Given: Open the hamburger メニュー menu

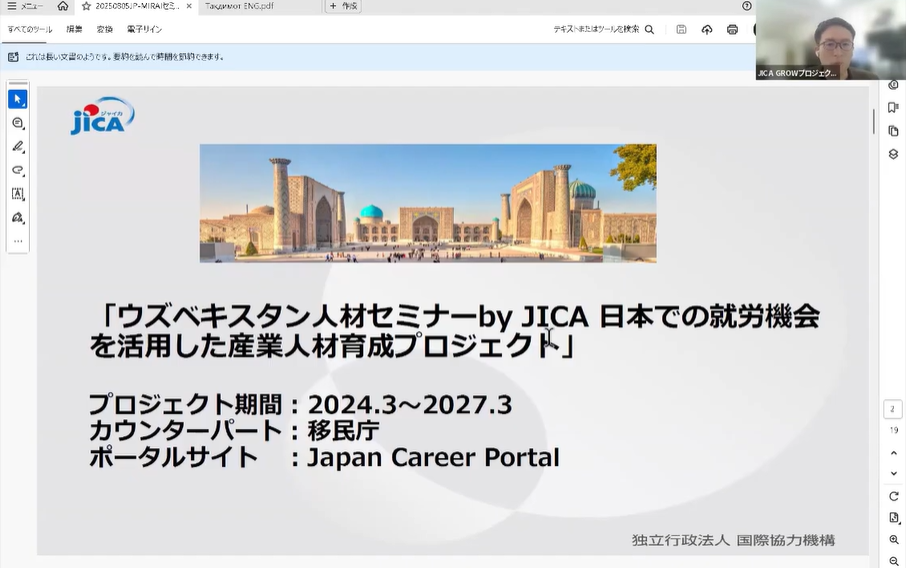Looking at the screenshot, I should 25,6.
